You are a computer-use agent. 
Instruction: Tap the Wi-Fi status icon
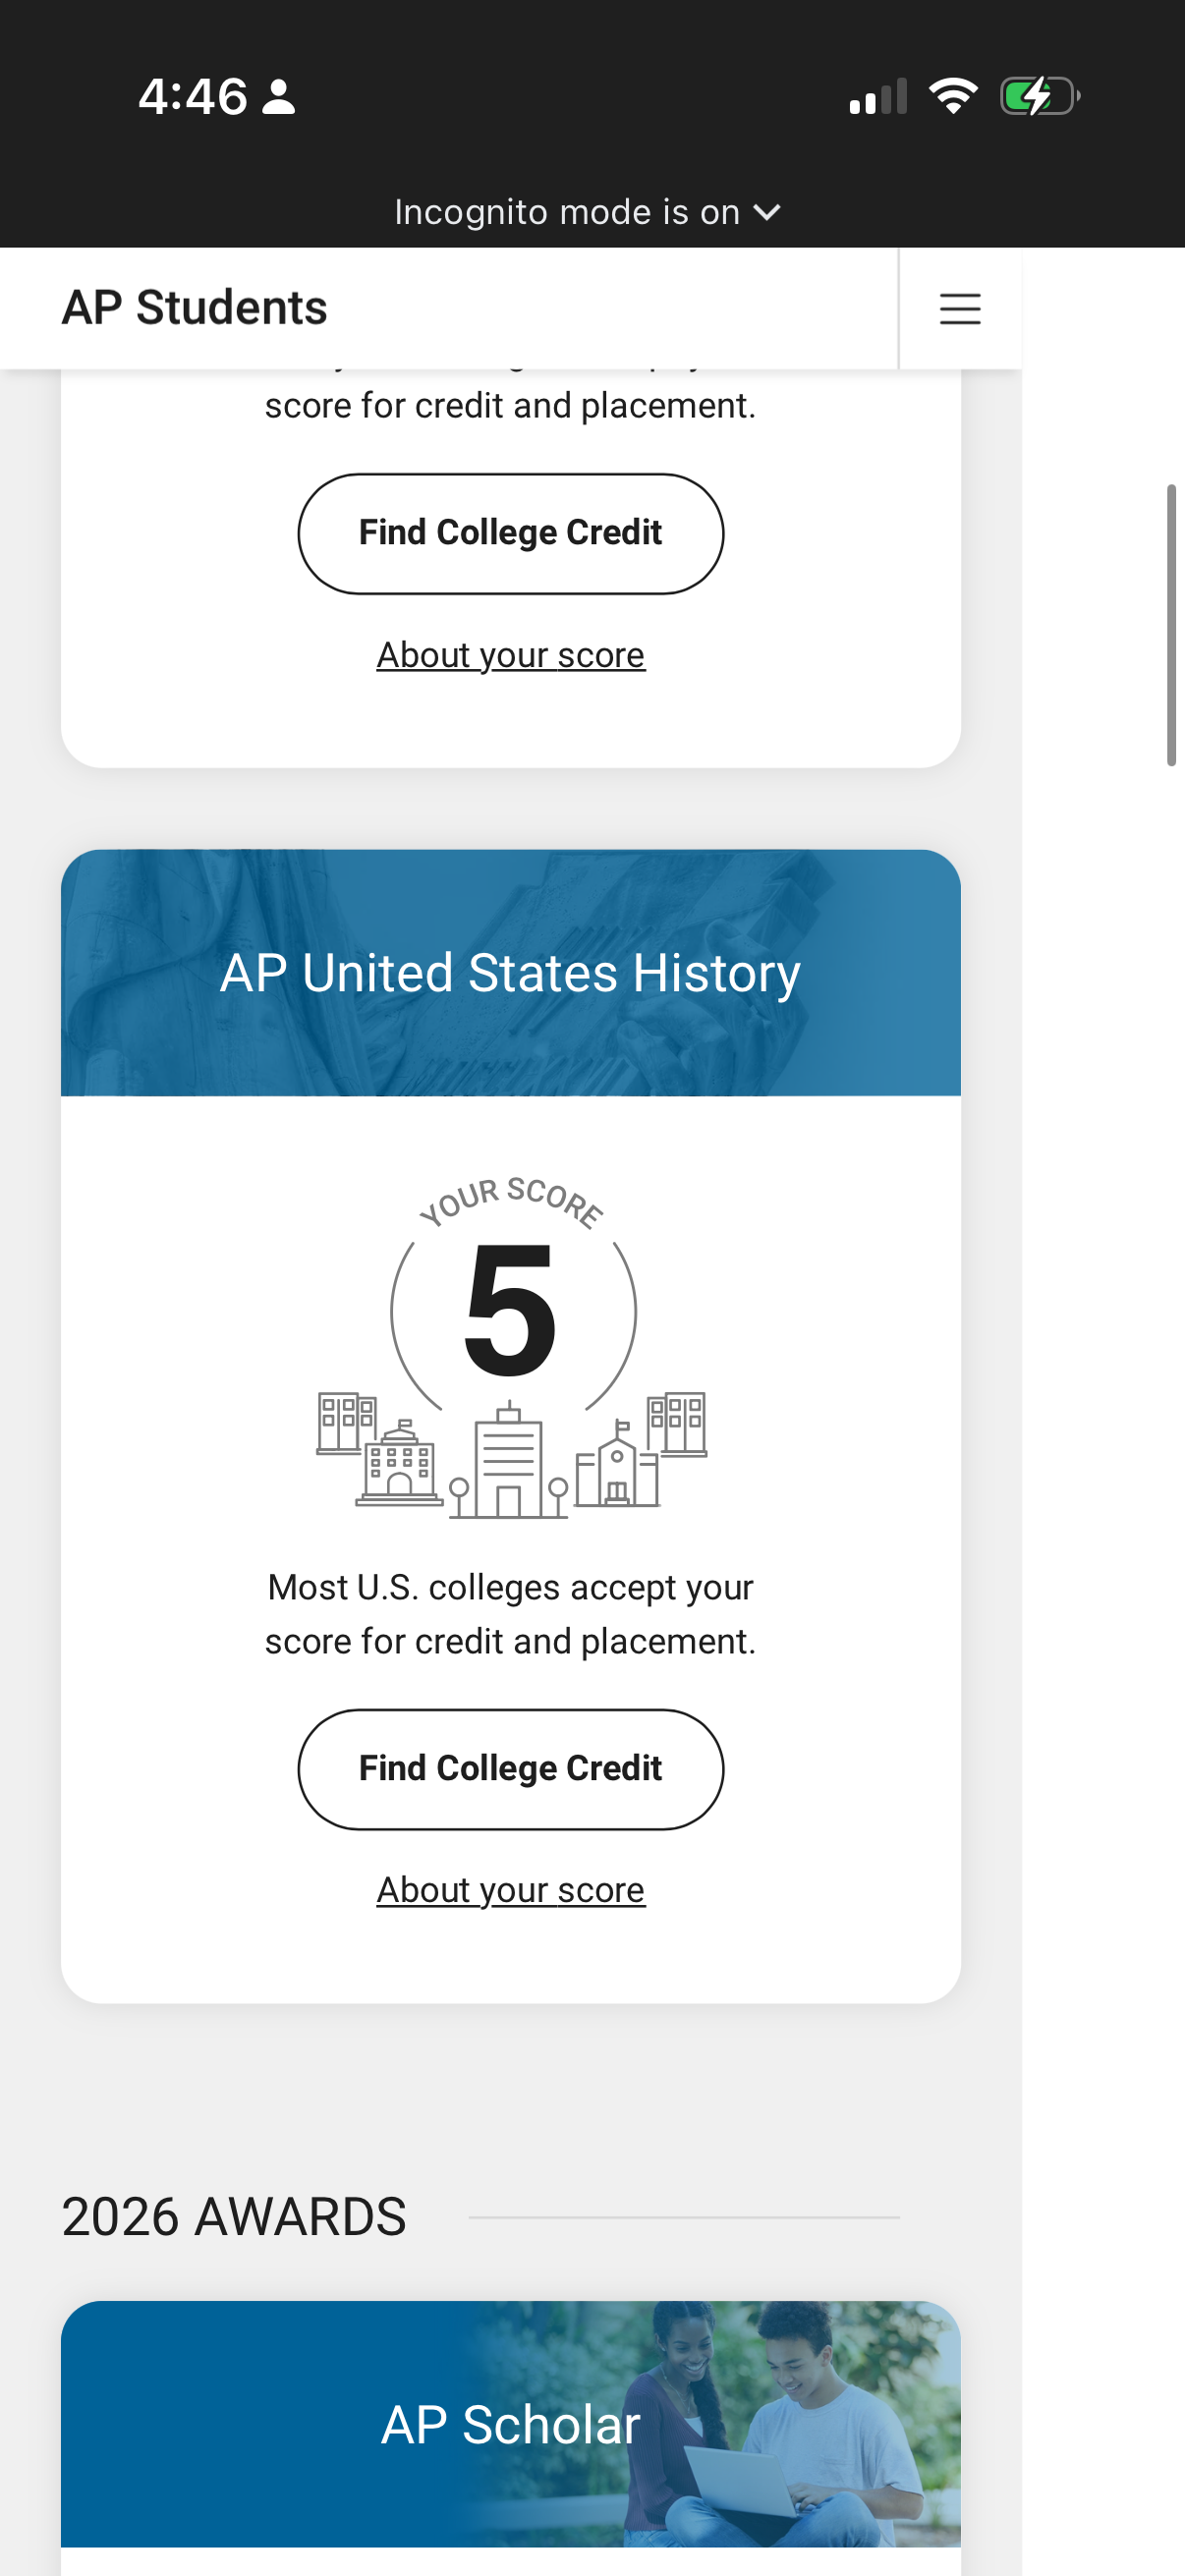click(x=953, y=96)
